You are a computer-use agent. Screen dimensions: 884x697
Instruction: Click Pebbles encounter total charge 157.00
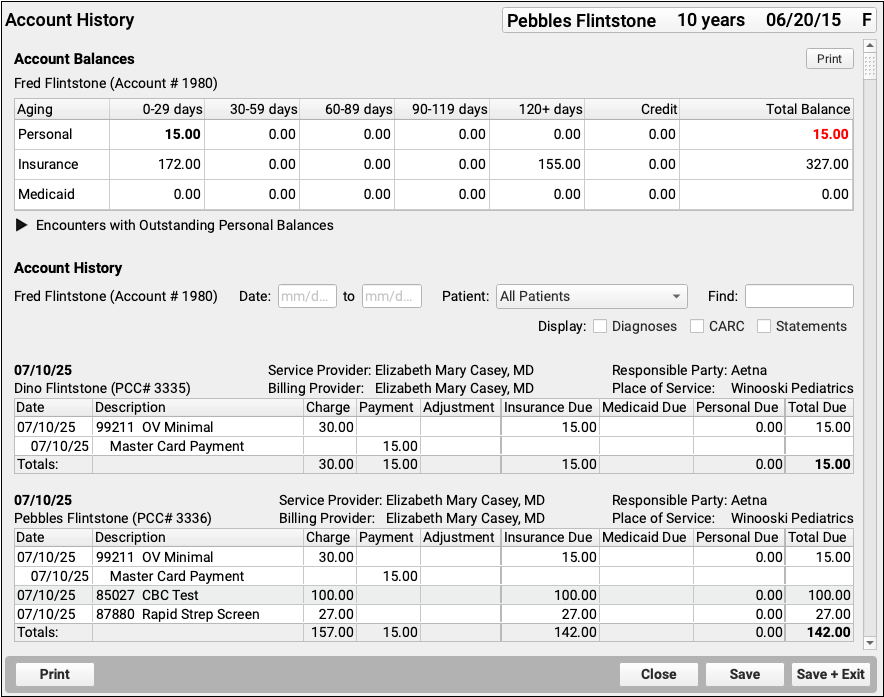click(332, 633)
